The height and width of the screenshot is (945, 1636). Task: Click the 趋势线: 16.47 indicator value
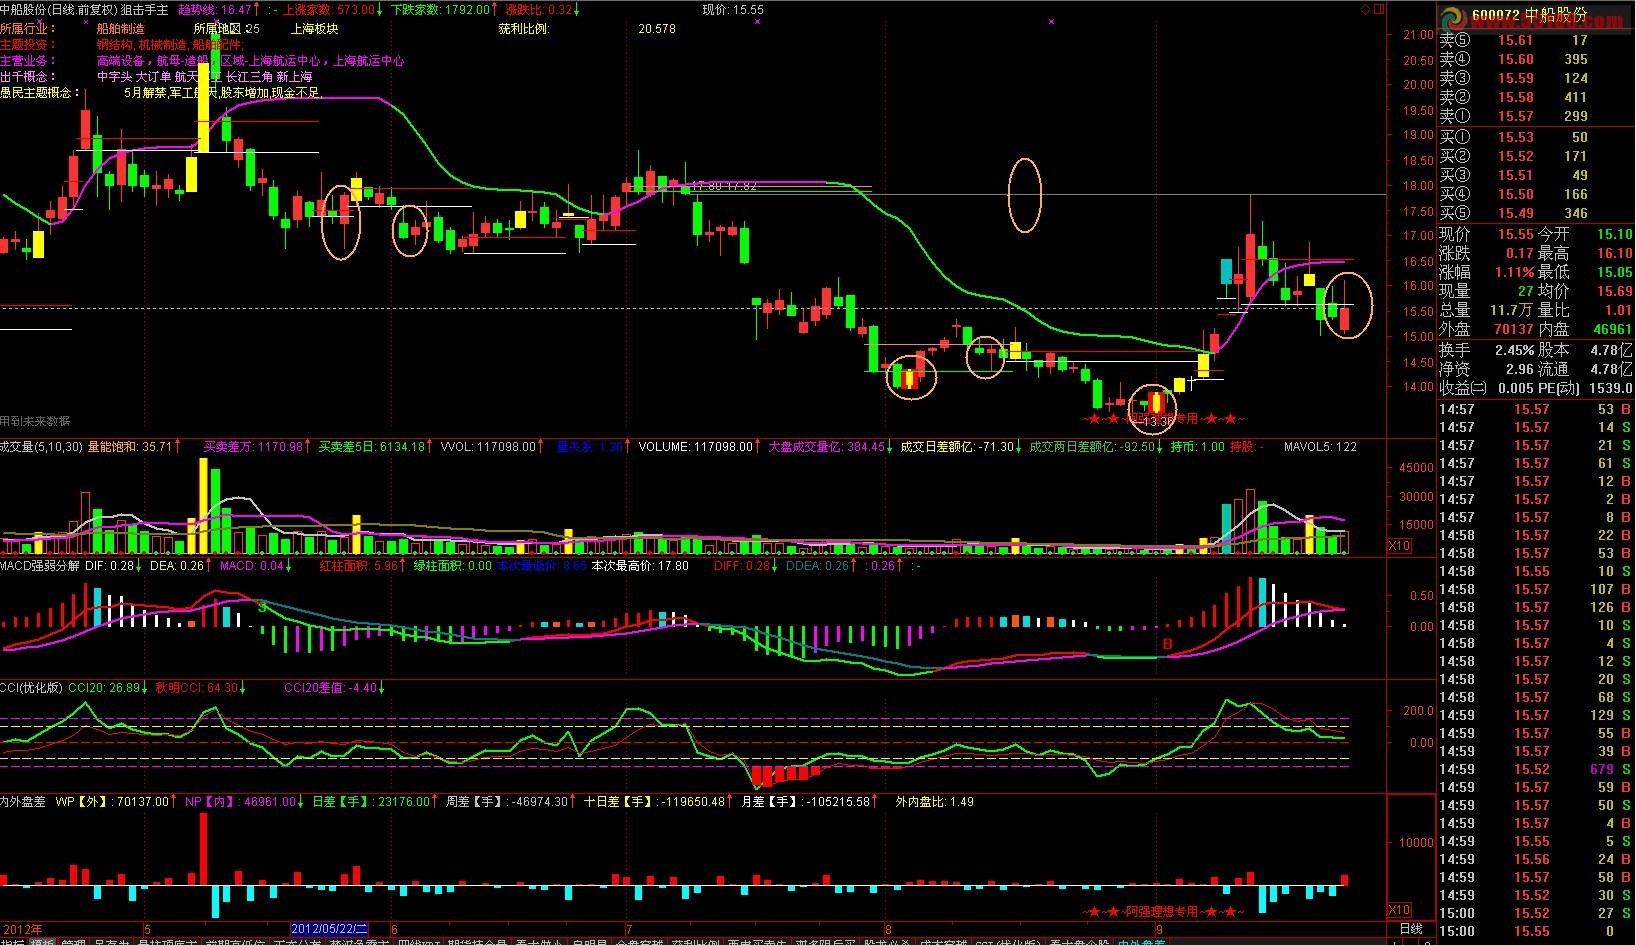click(x=219, y=10)
